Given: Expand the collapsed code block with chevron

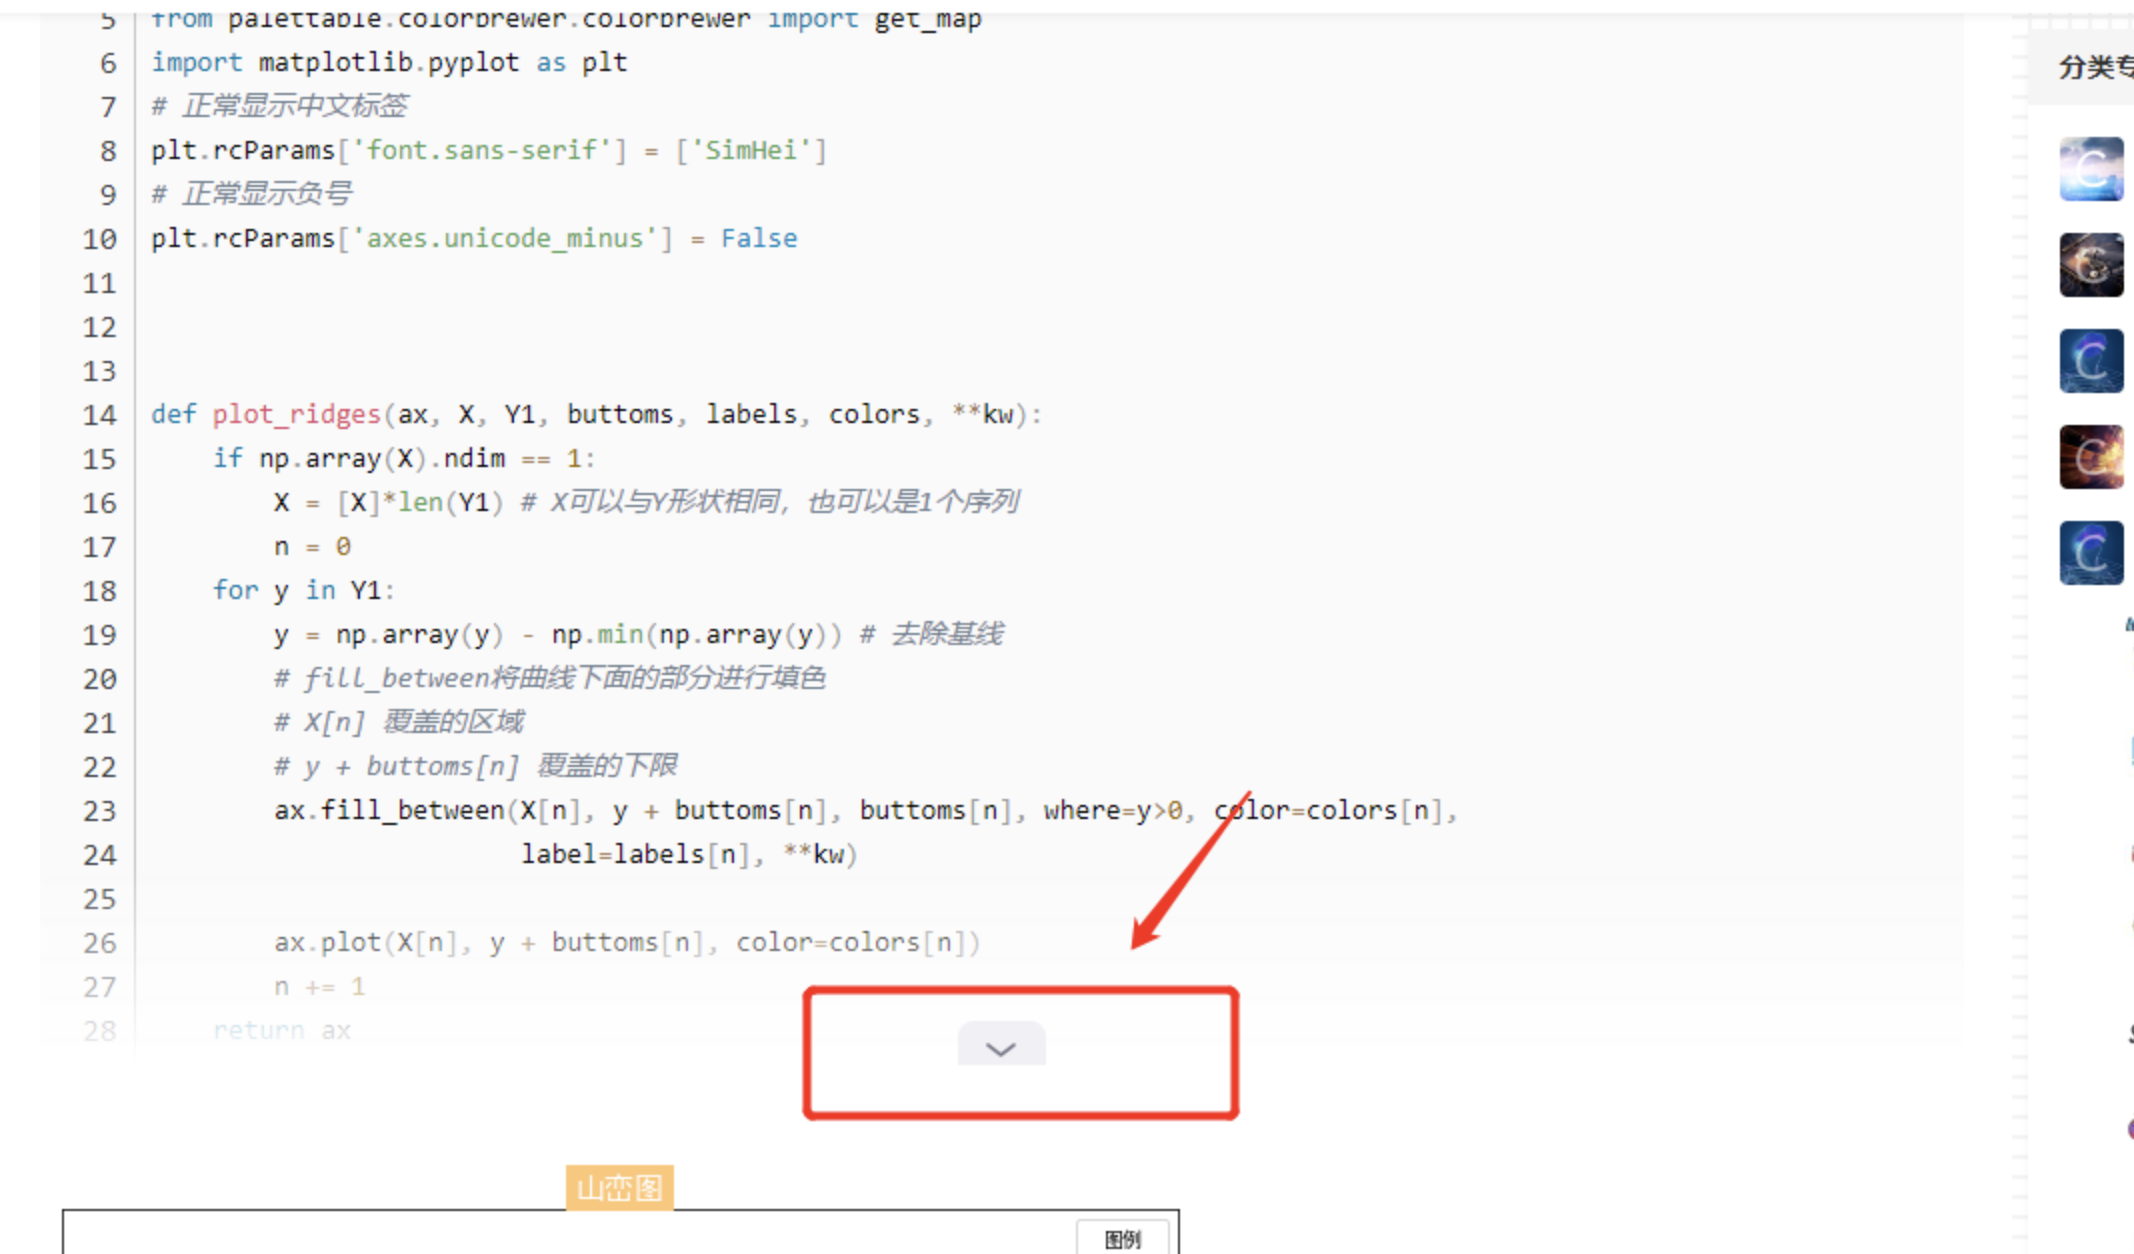Looking at the screenshot, I should point(1001,1046).
